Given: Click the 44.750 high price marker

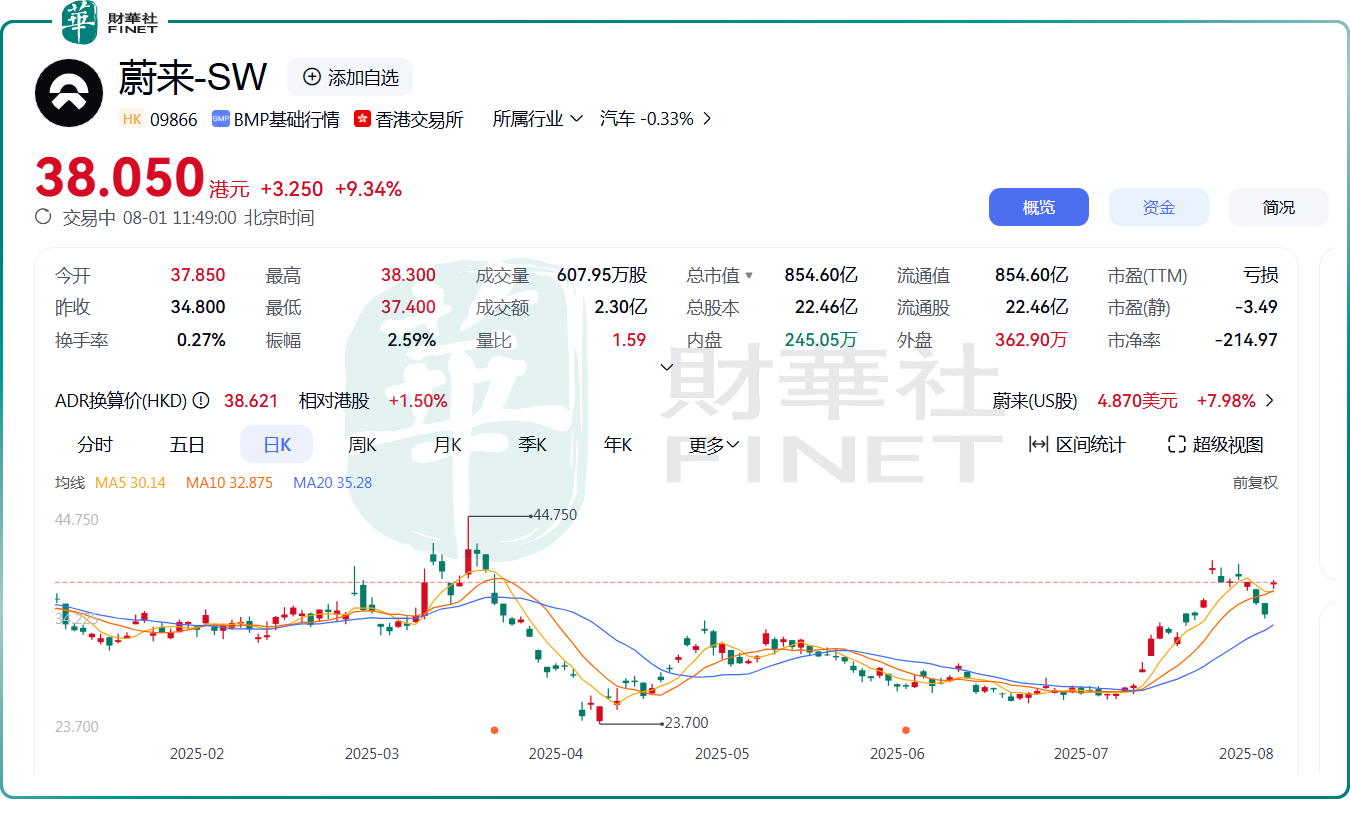Looking at the screenshot, I should pos(555,515).
